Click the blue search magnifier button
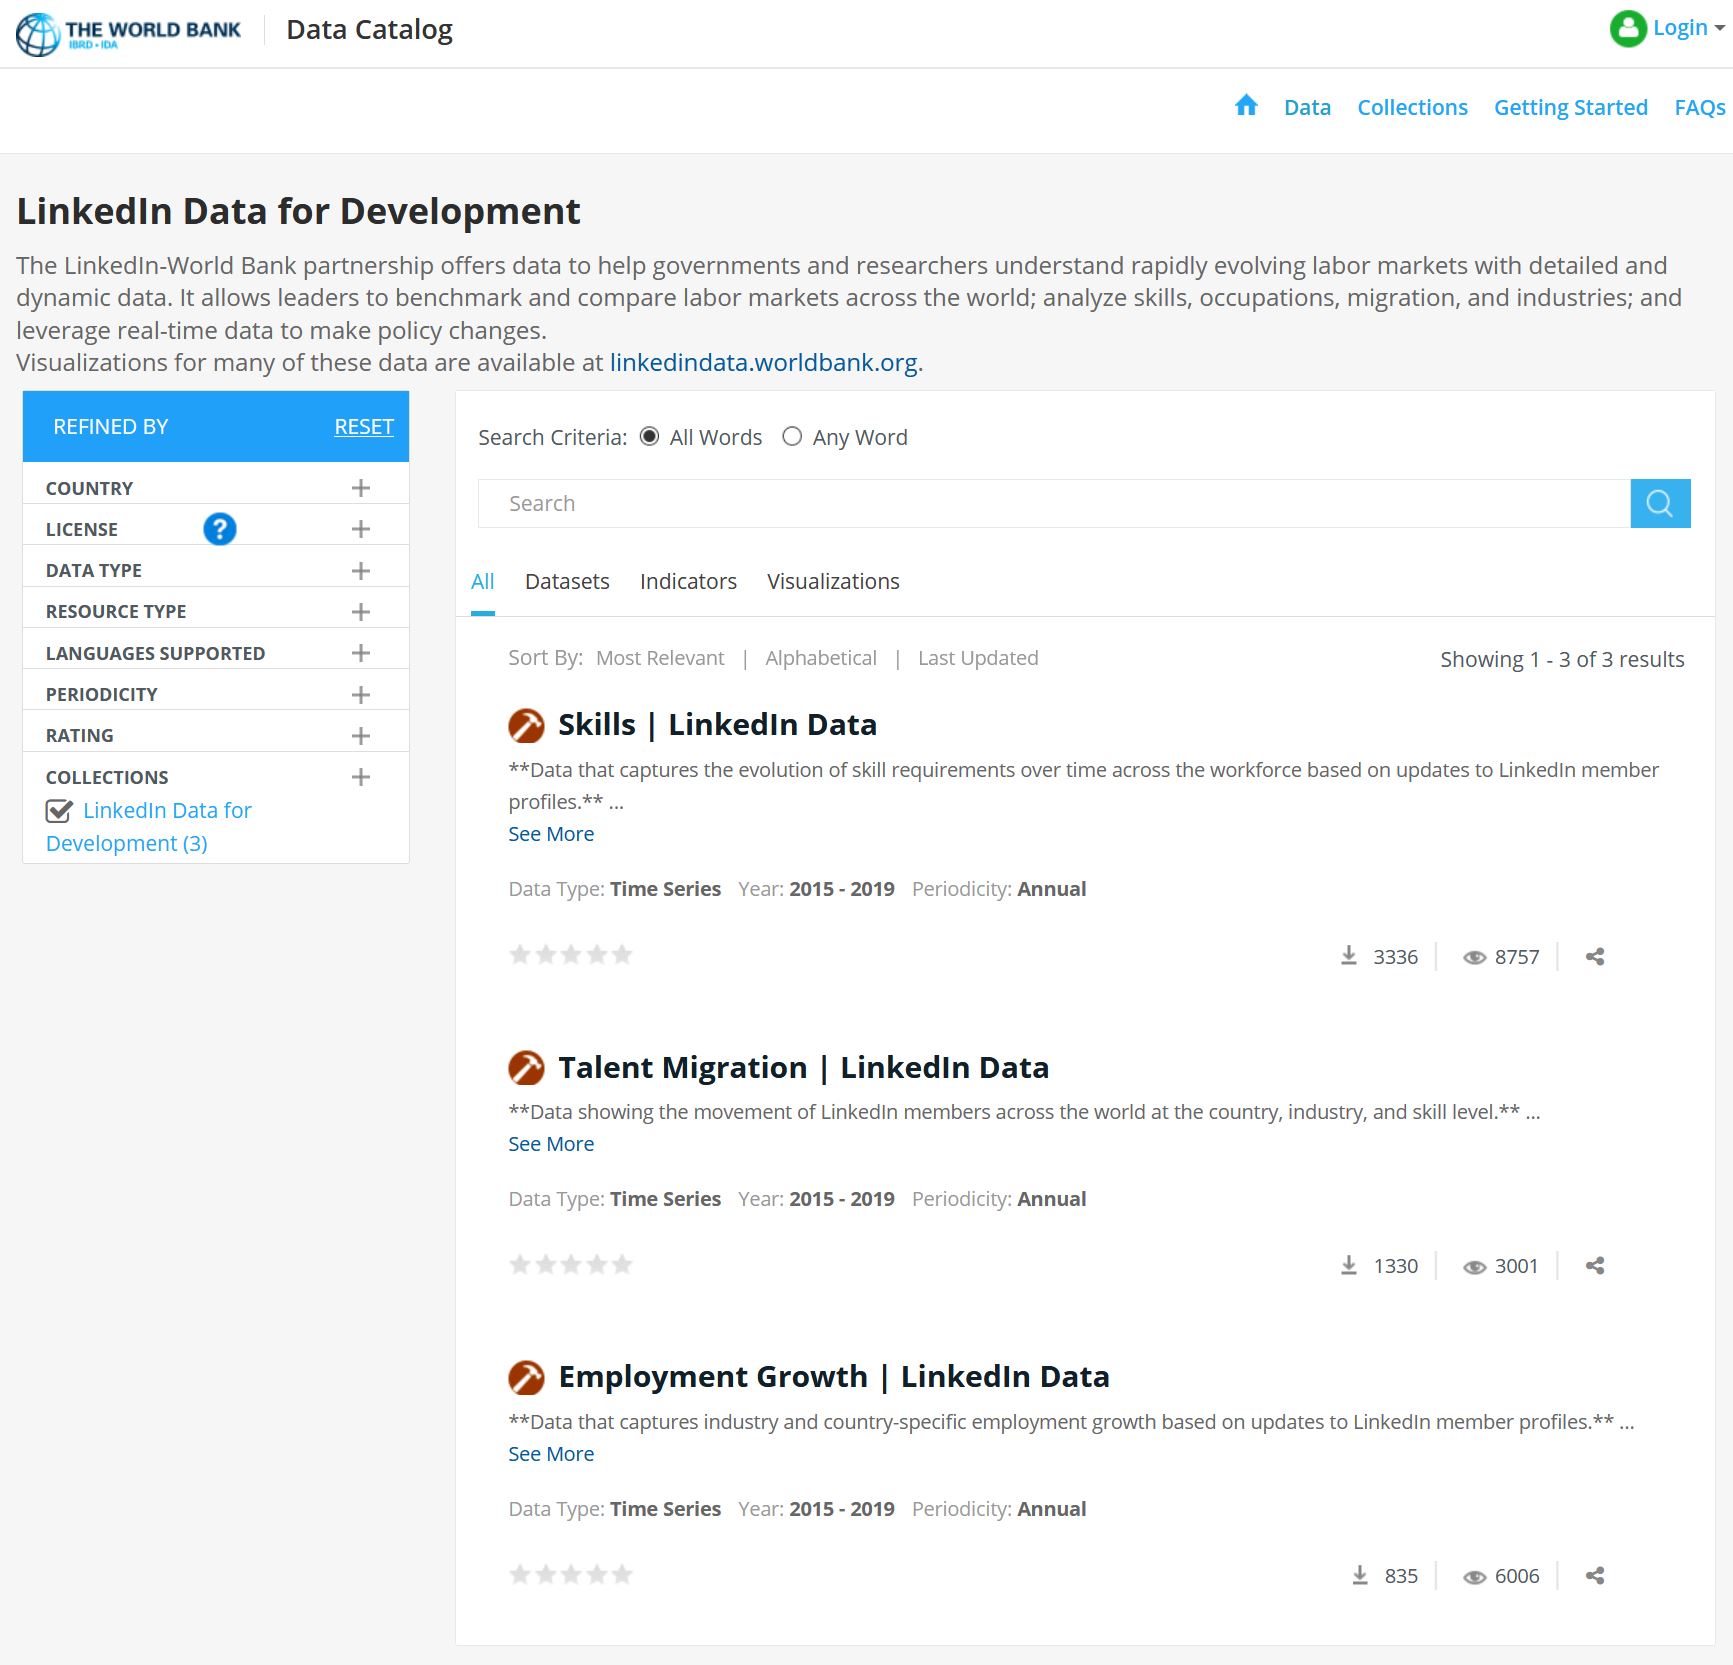The height and width of the screenshot is (1665, 1733). [x=1659, y=503]
